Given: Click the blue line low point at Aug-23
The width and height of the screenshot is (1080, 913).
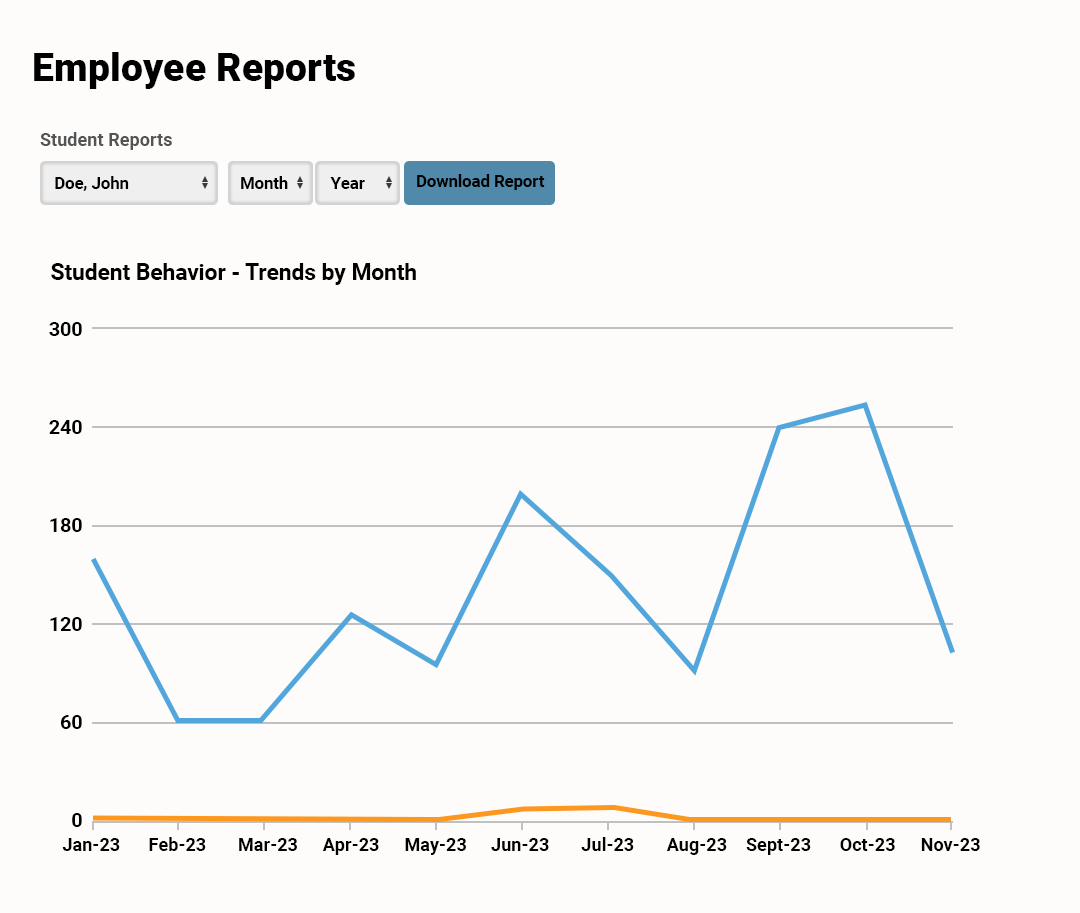Looking at the screenshot, I should coord(694,670).
